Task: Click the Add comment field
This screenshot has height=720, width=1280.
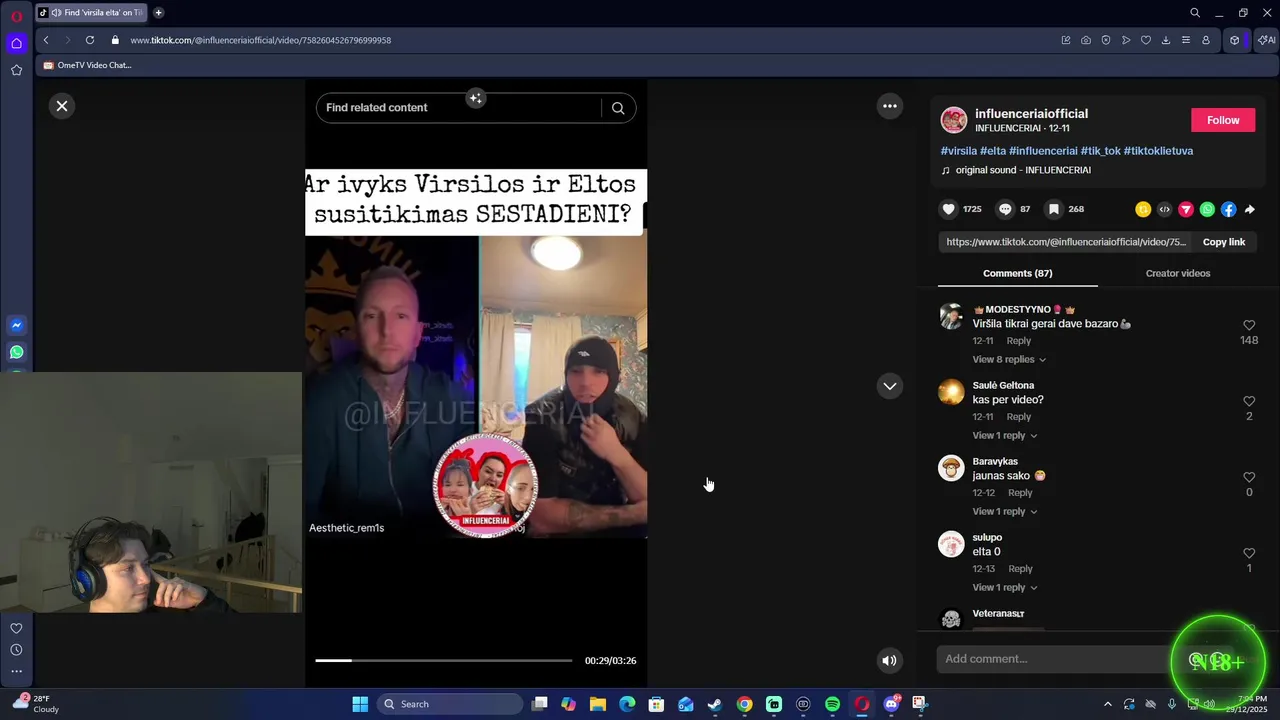Action: click(1055, 659)
